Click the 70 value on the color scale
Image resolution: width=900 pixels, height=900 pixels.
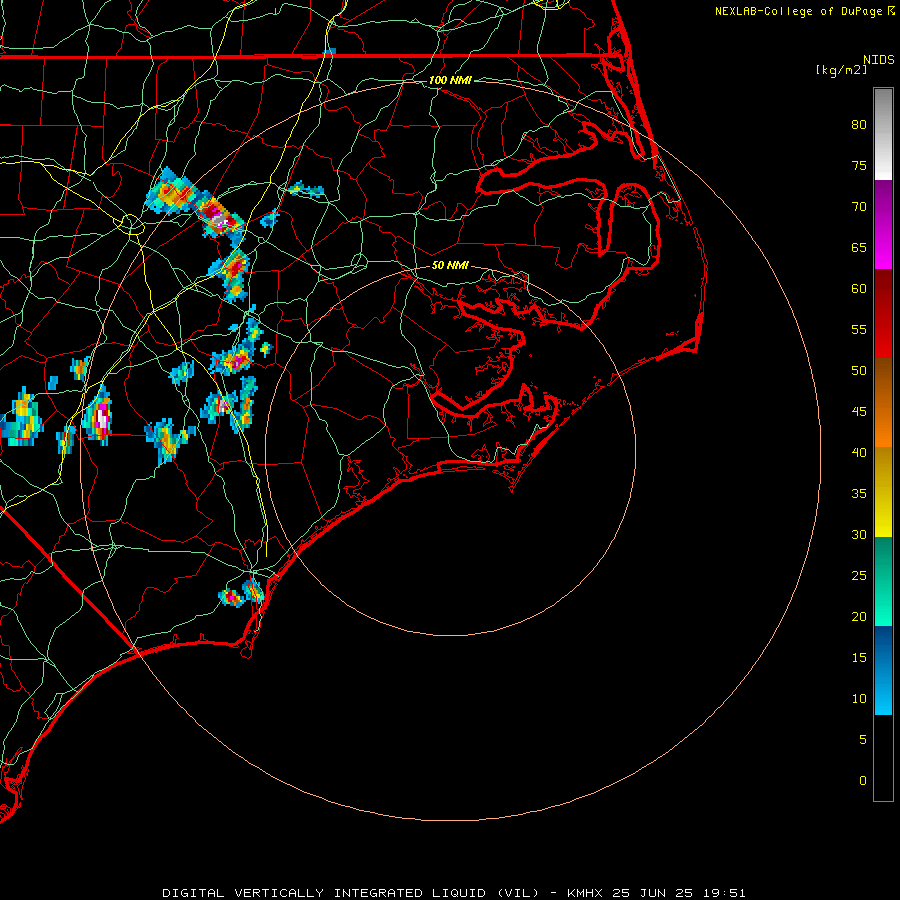click(859, 207)
